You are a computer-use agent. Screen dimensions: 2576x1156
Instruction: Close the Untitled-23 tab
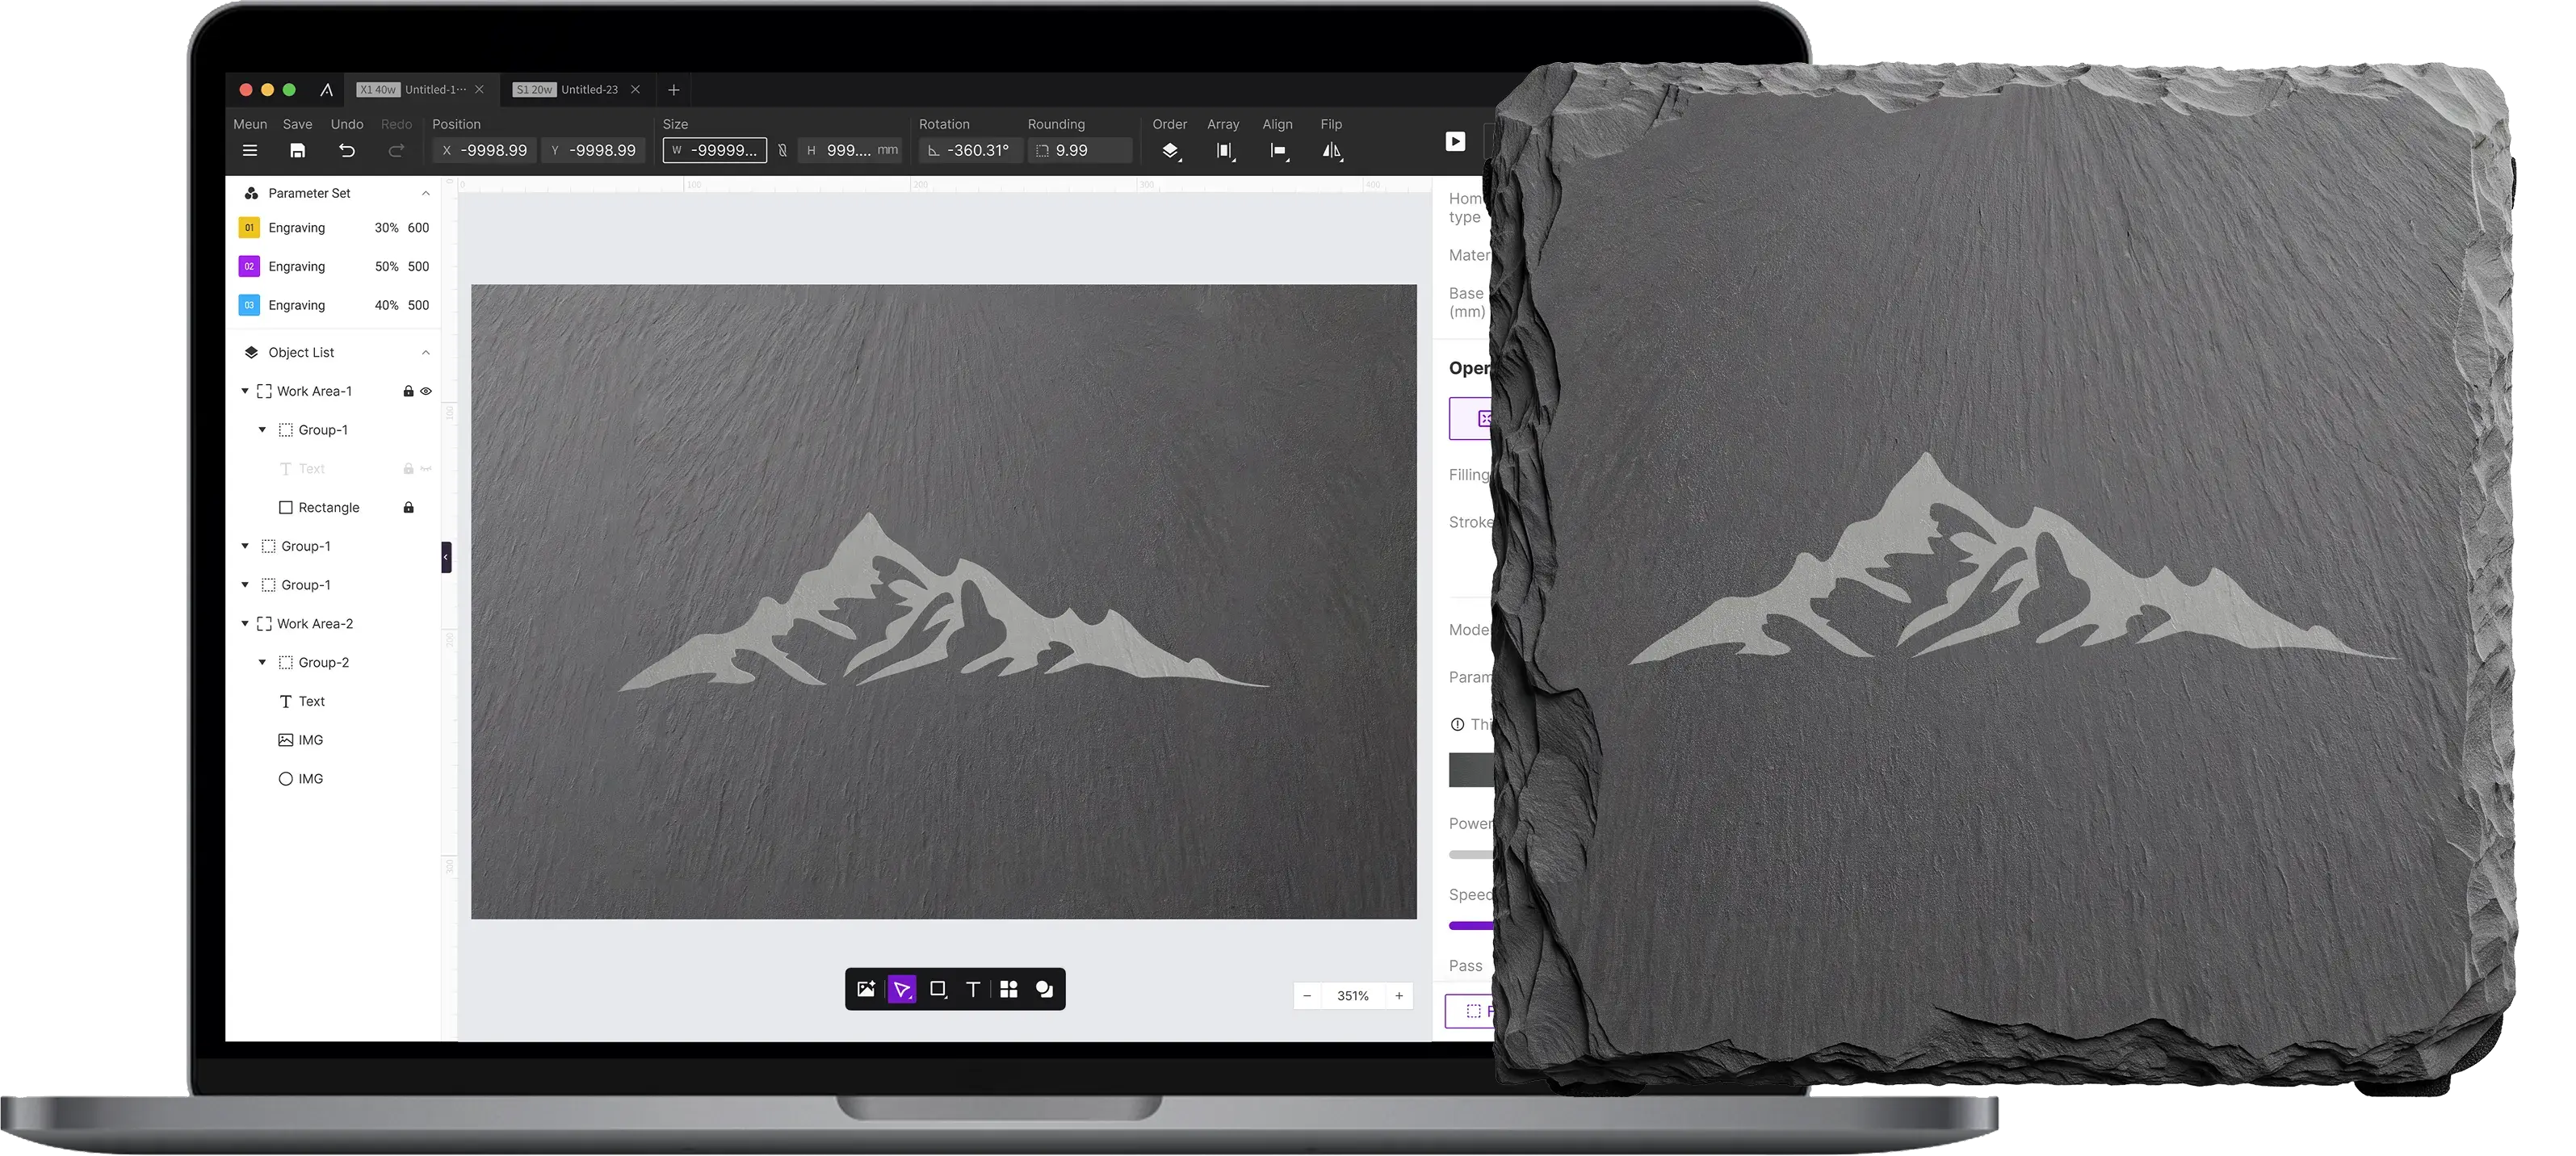click(x=635, y=90)
